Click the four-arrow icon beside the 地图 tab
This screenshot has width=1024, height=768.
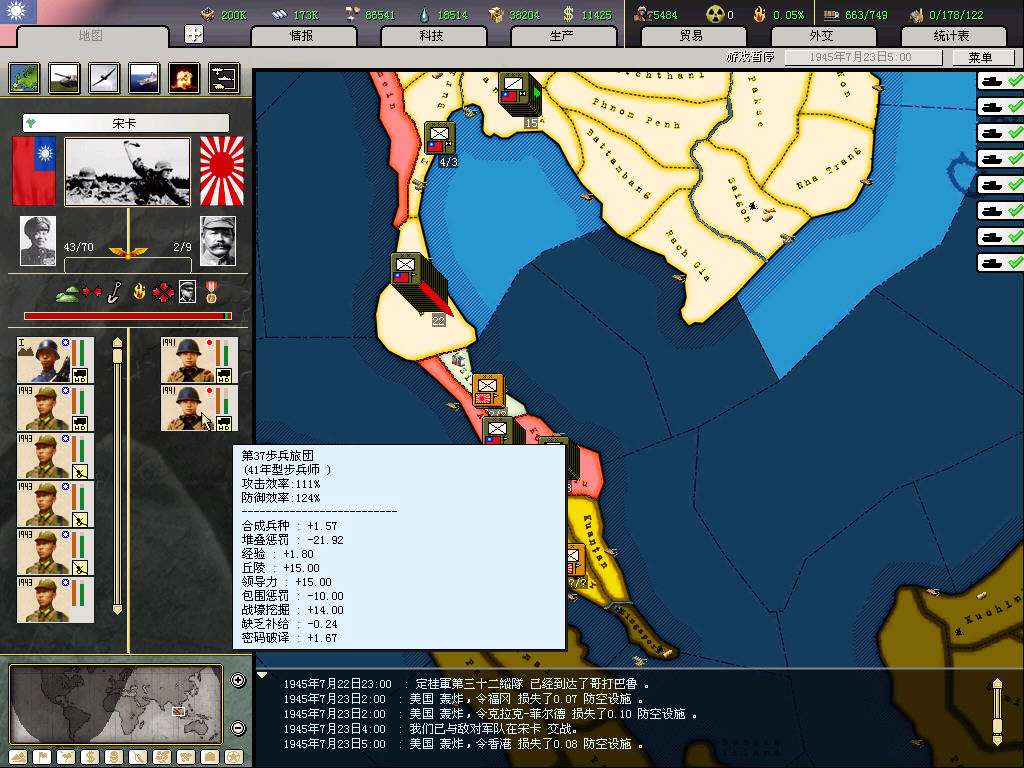(194, 34)
